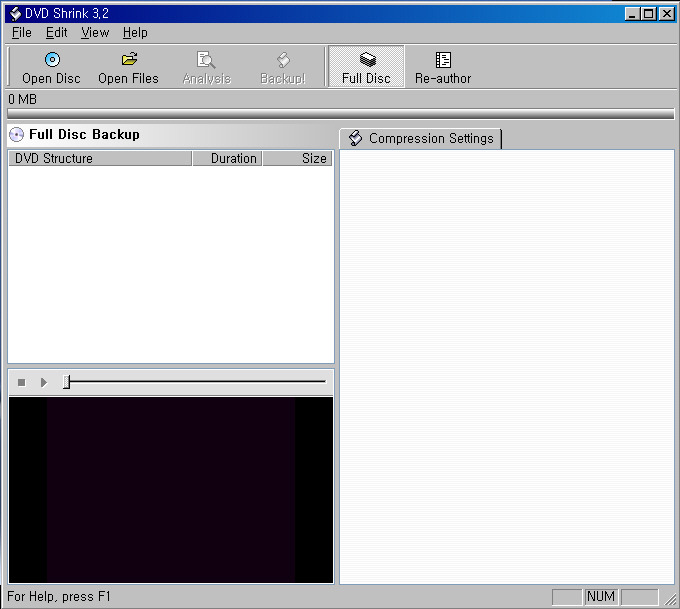Open the Help menu

coord(135,33)
